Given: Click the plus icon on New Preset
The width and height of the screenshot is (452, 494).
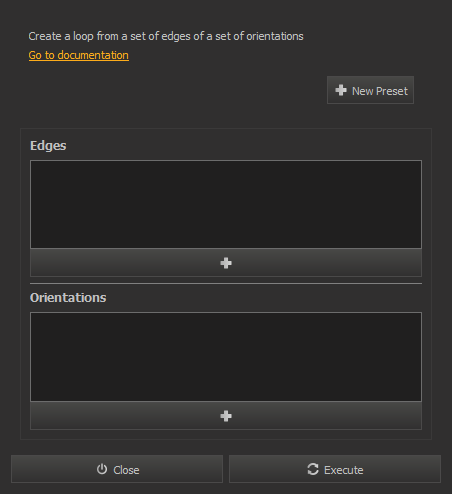Looking at the screenshot, I should [341, 90].
